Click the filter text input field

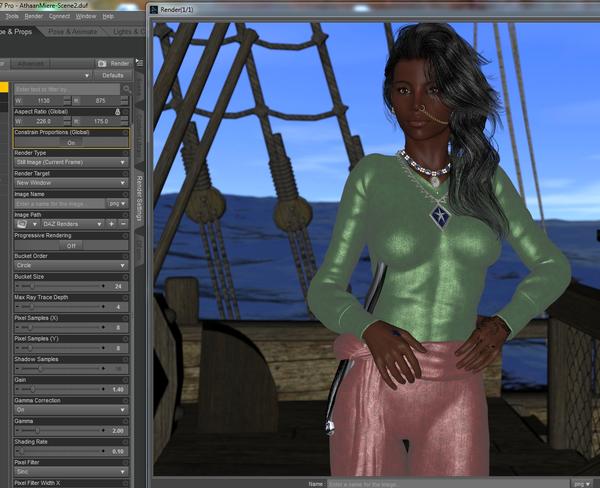pos(67,90)
